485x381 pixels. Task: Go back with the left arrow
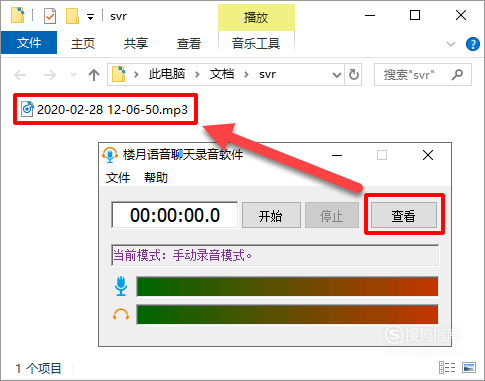pyautogui.click(x=20, y=75)
